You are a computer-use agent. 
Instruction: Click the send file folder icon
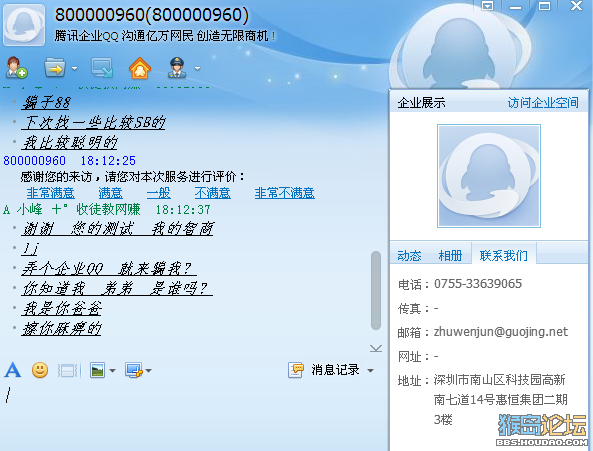(55, 68)
